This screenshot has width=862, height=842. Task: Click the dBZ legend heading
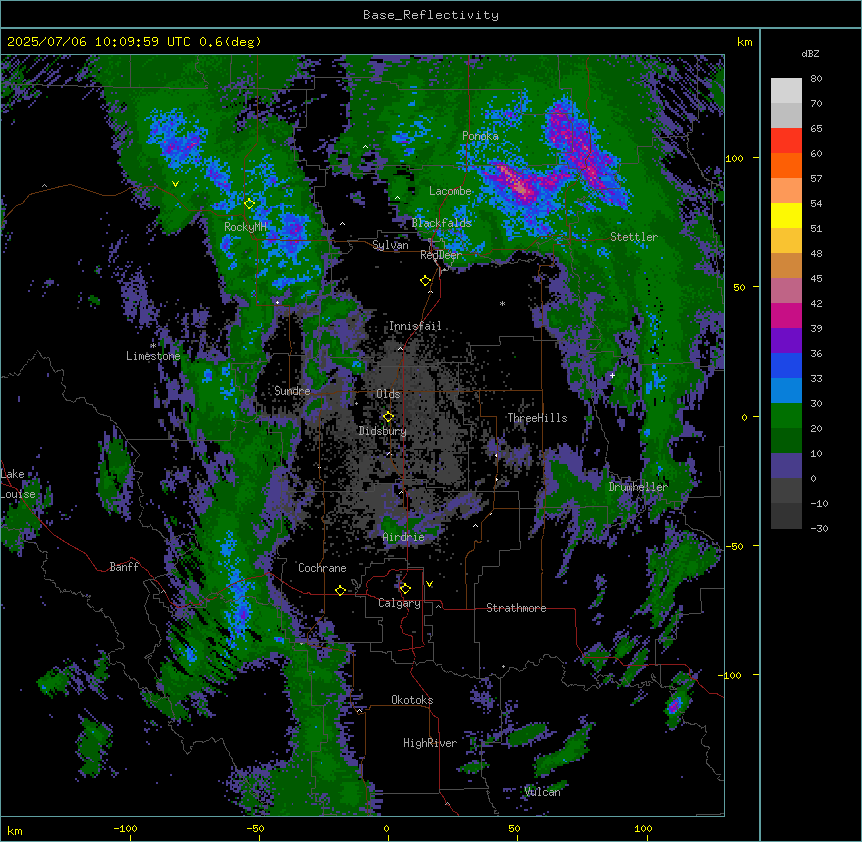coord(810,53)
